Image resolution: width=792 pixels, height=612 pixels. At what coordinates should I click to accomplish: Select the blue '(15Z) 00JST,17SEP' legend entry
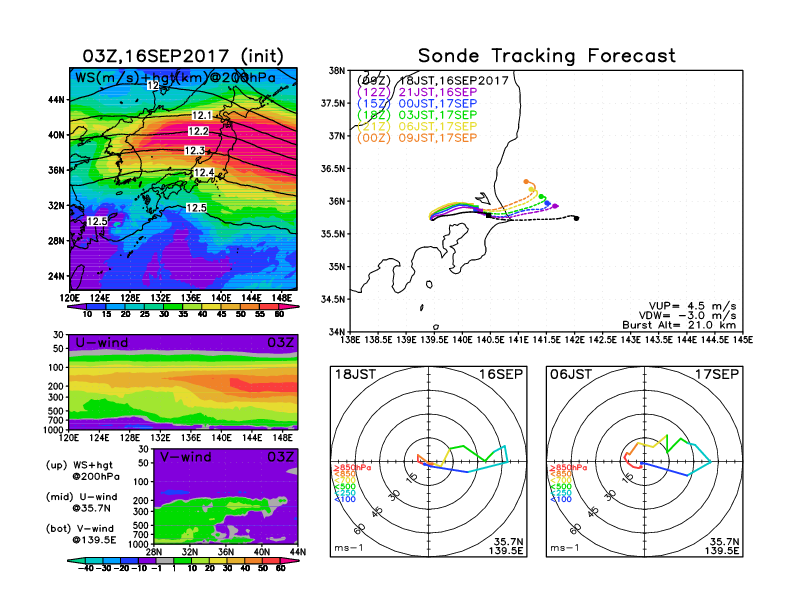417,104
